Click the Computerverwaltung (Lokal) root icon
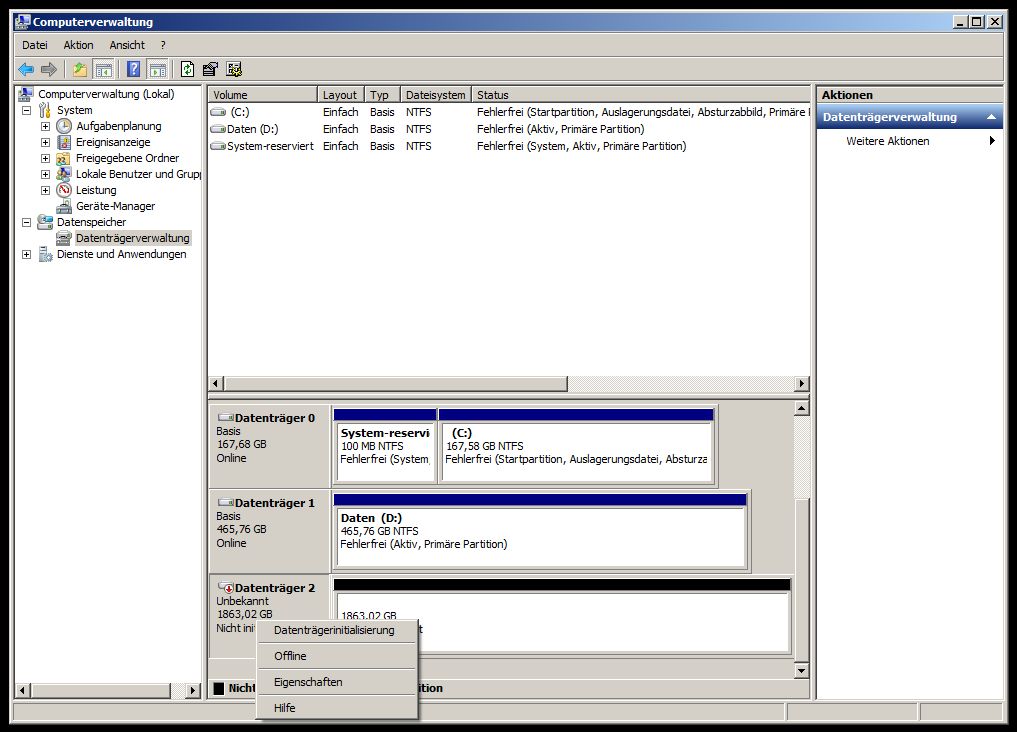Screen dimensions: 1017x732 [25, 94]
